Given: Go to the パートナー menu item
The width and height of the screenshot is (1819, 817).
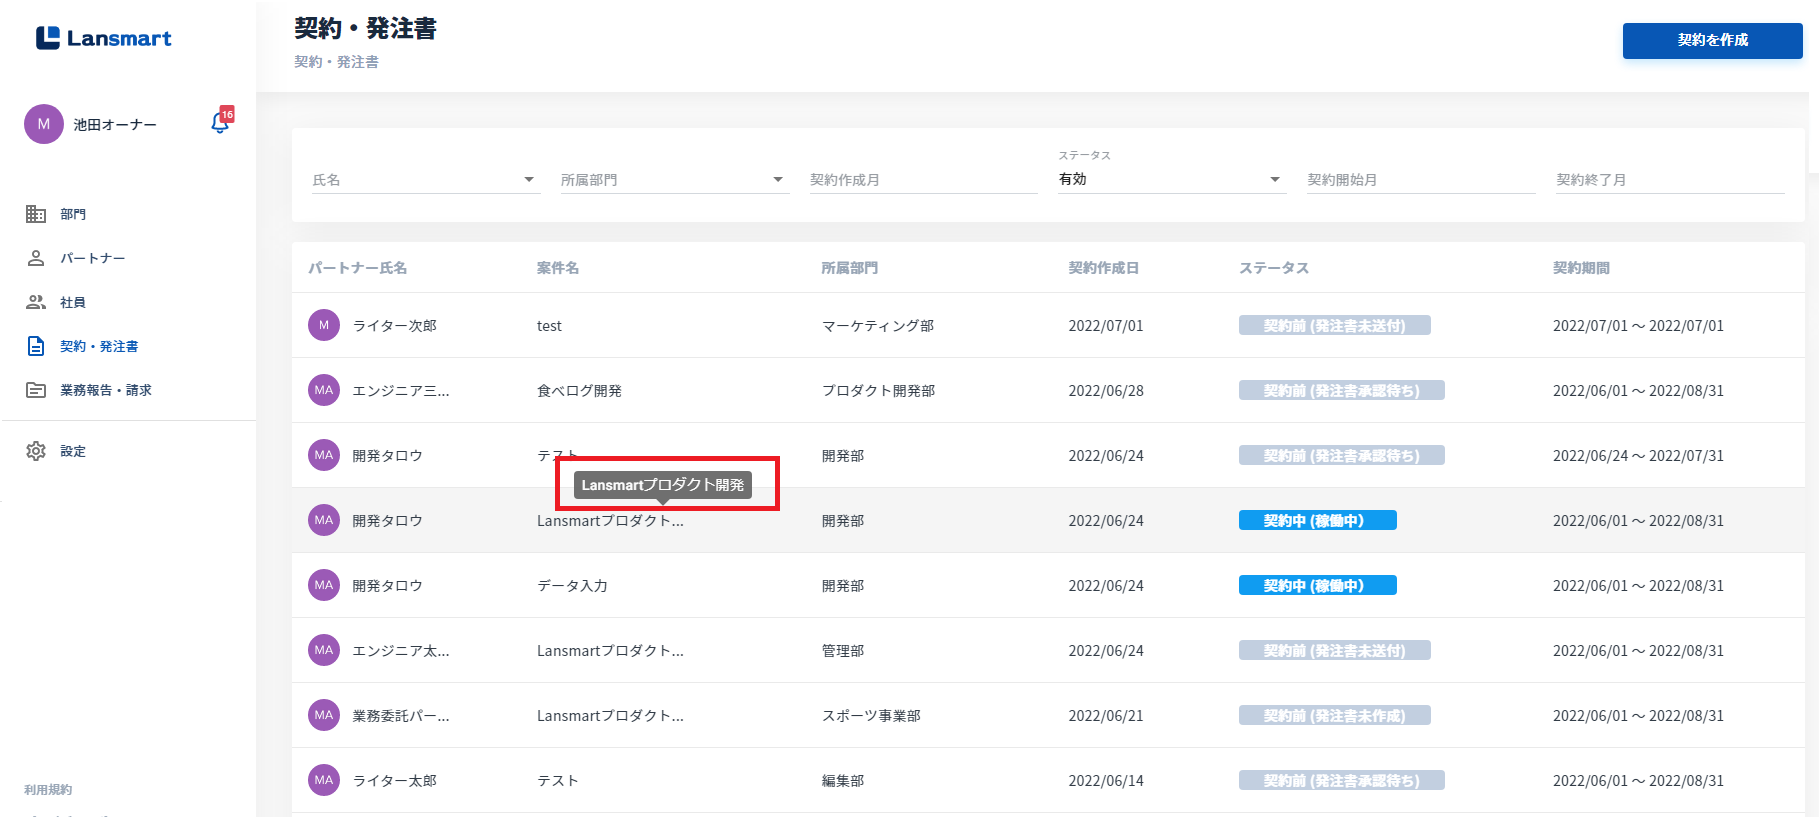Looking at the screenshot, I should (92, 258).
